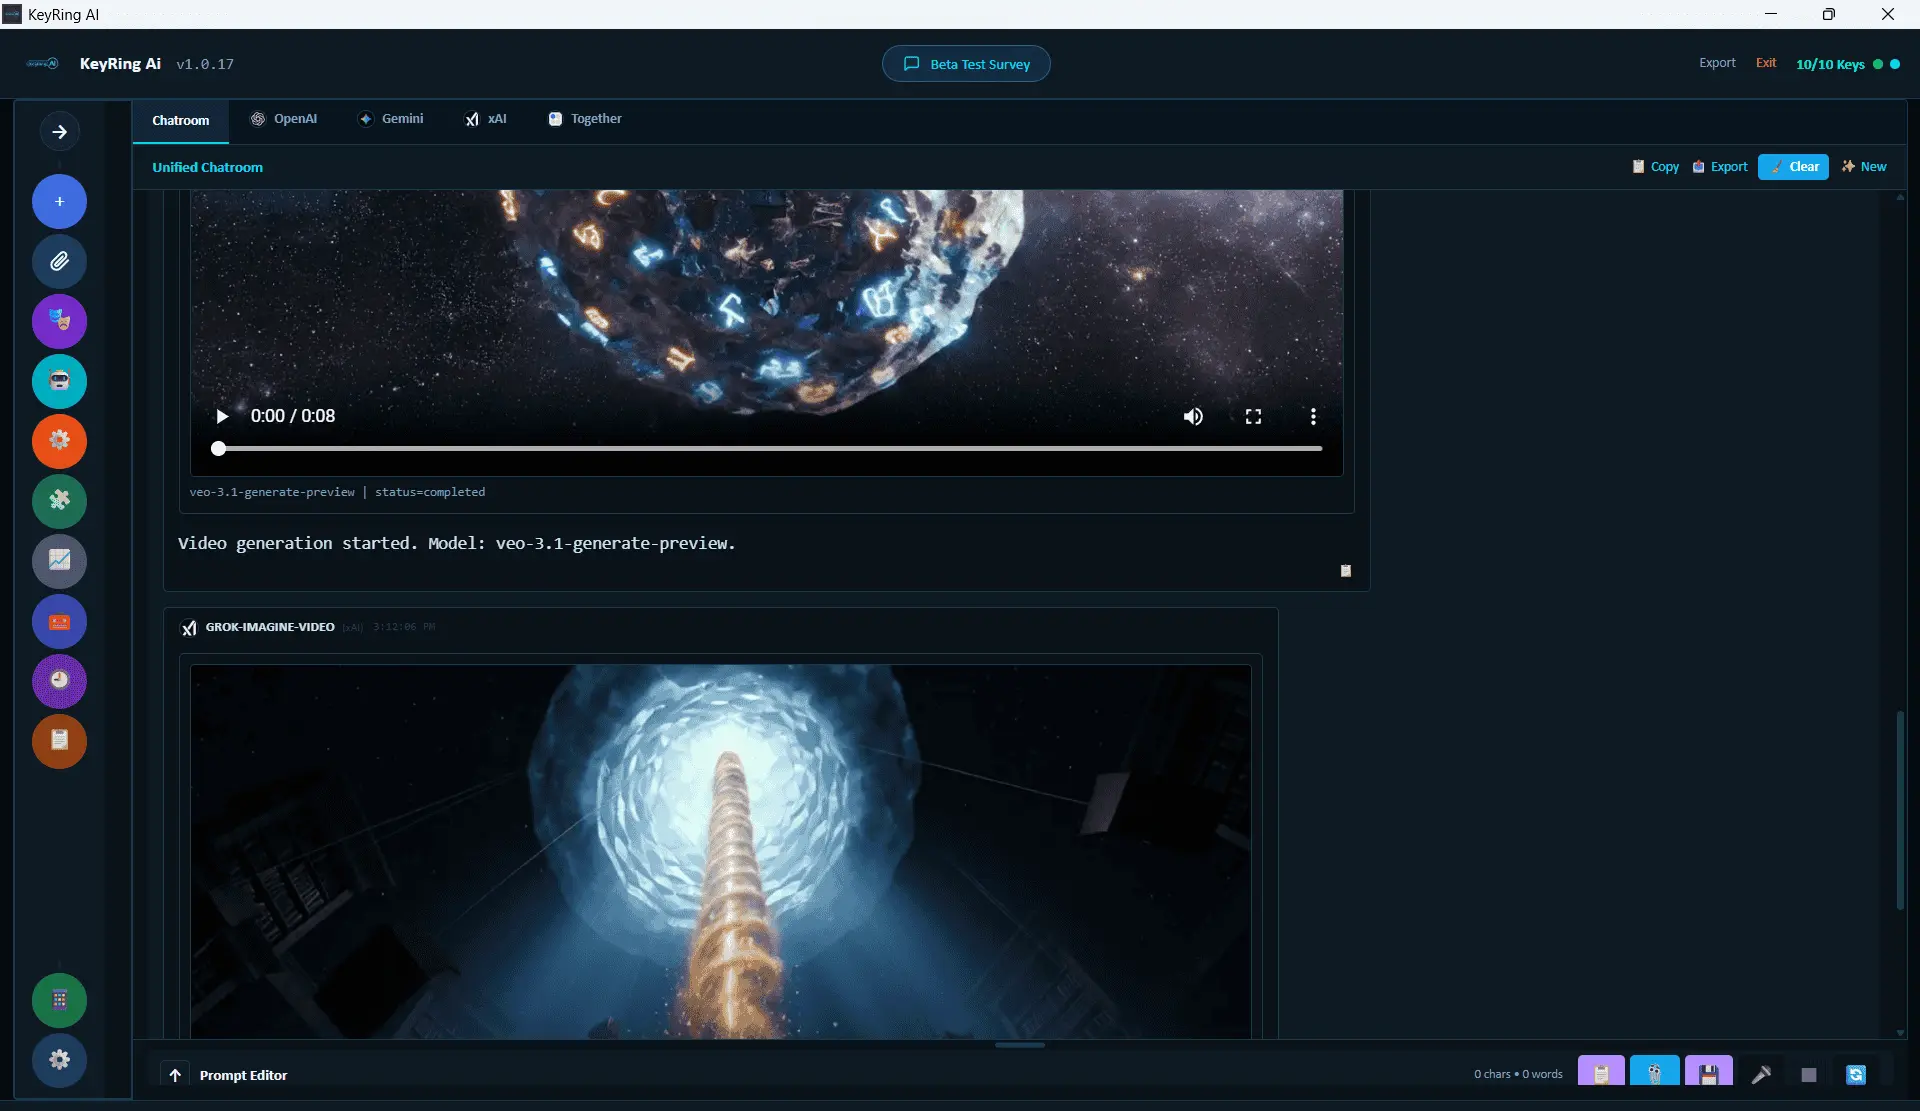Expand the Prompt Editor panel
This screenshot has width=1920, height=1111.
175,1074
